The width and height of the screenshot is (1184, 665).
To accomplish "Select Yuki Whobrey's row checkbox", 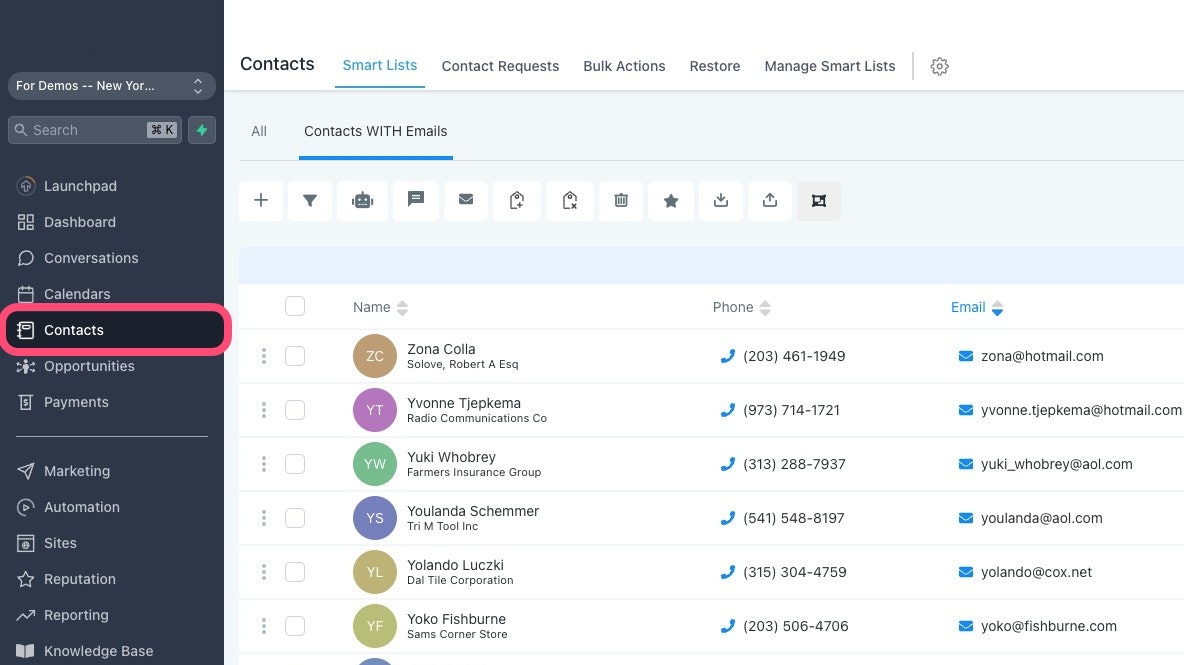I will point(294,464).
